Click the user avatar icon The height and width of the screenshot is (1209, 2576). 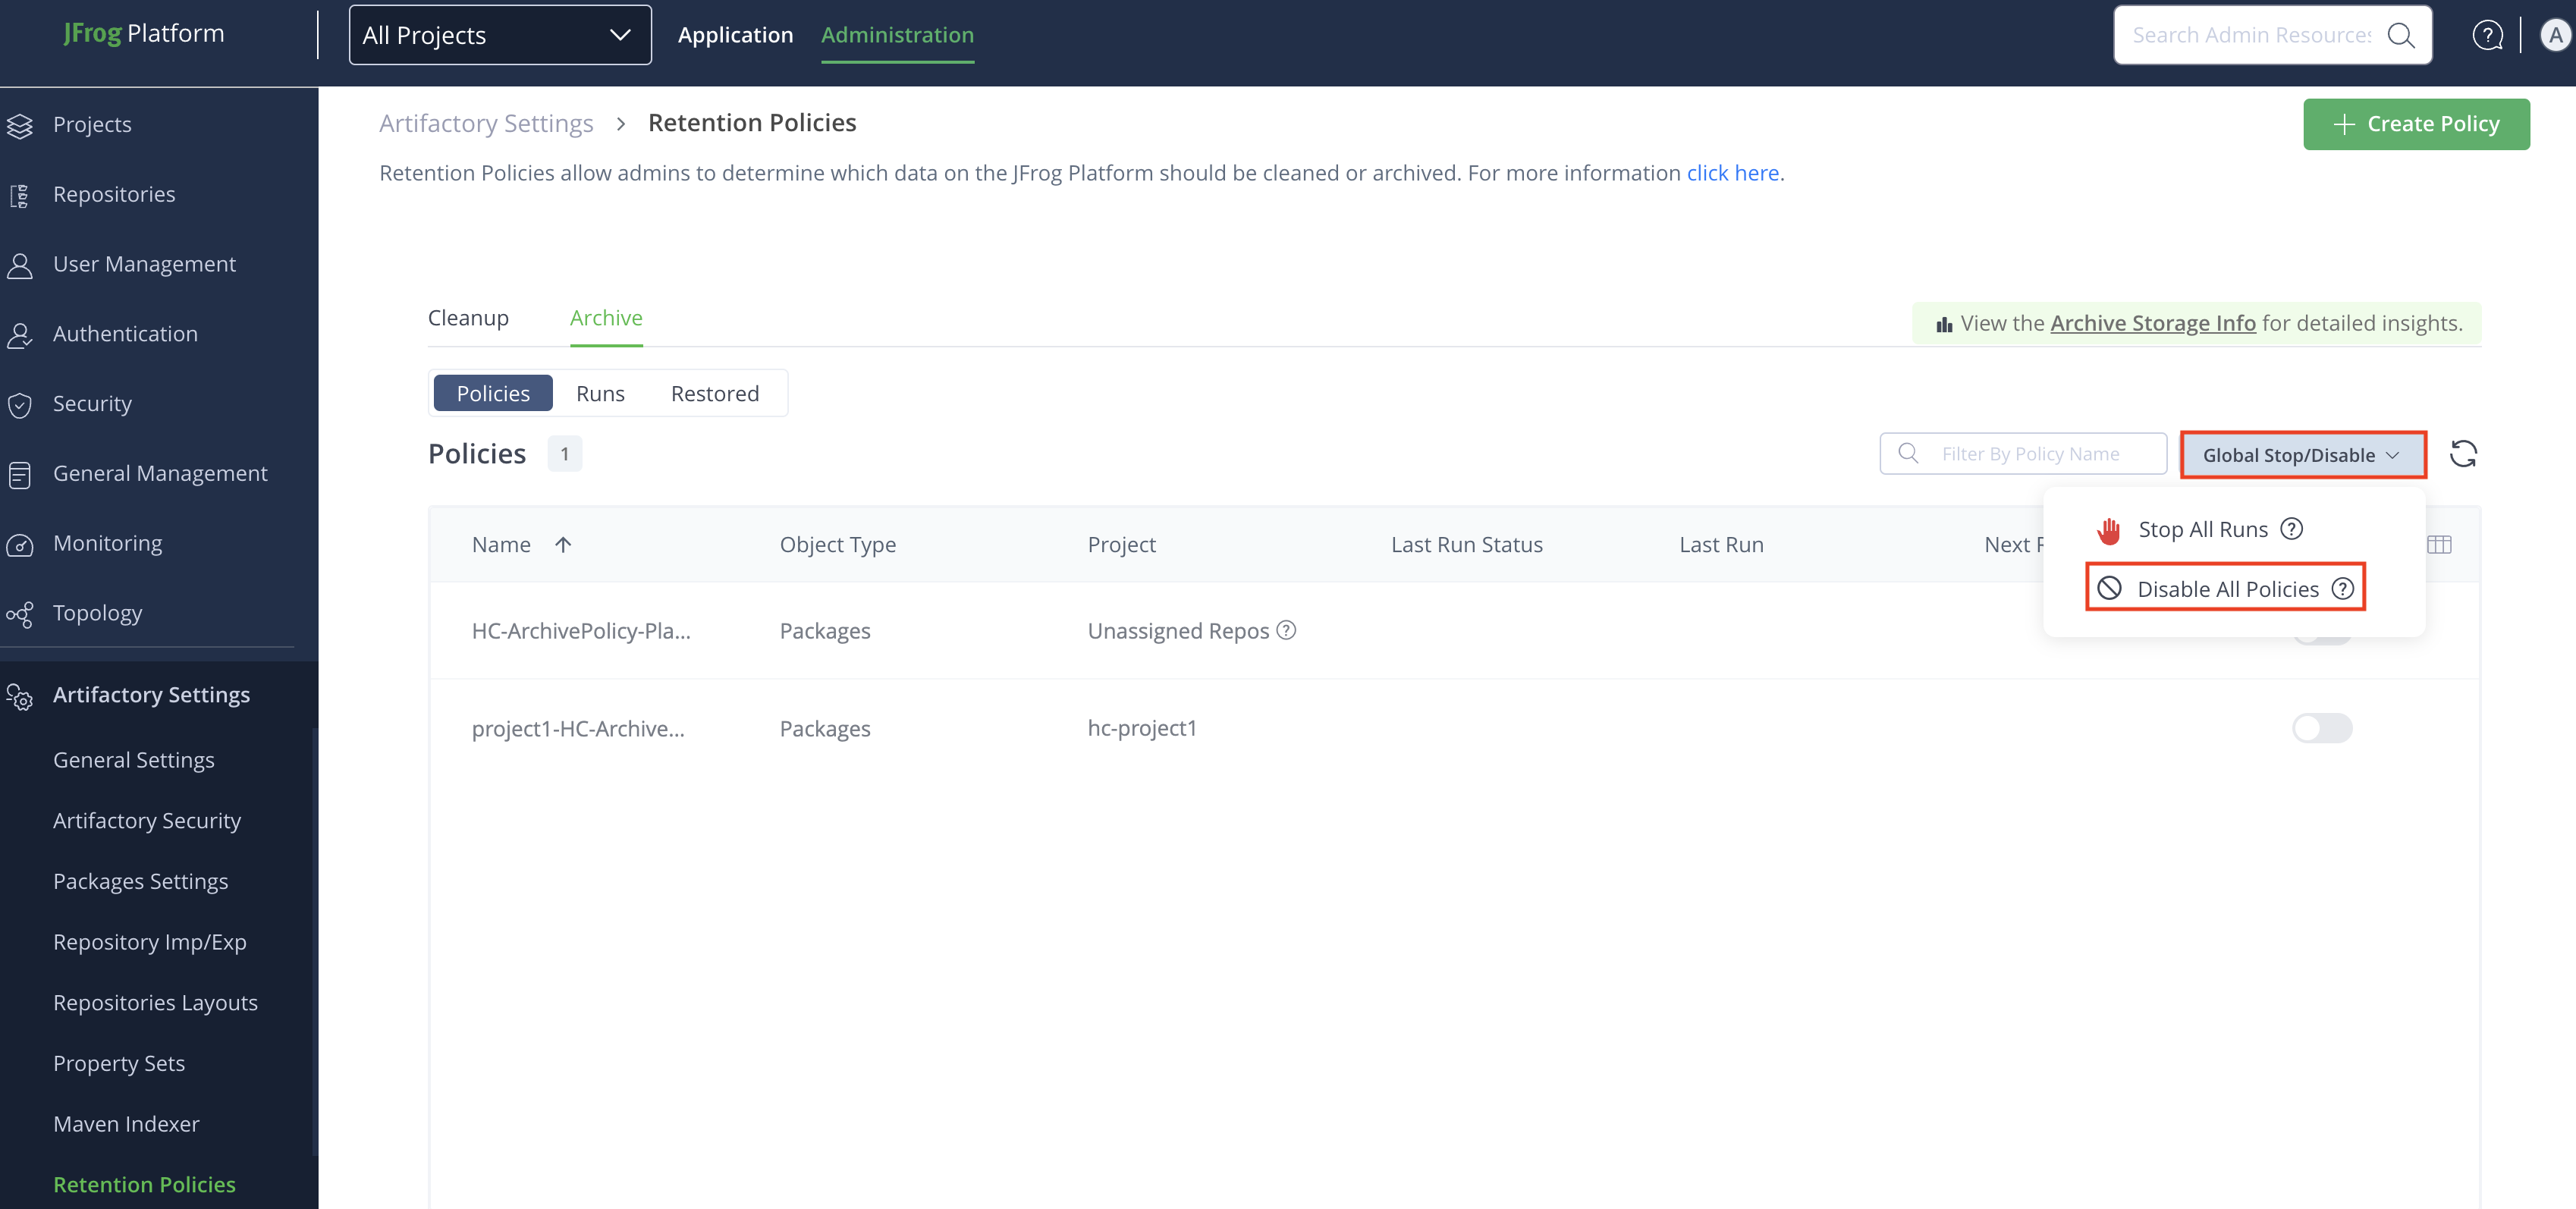coord(2555,35)
